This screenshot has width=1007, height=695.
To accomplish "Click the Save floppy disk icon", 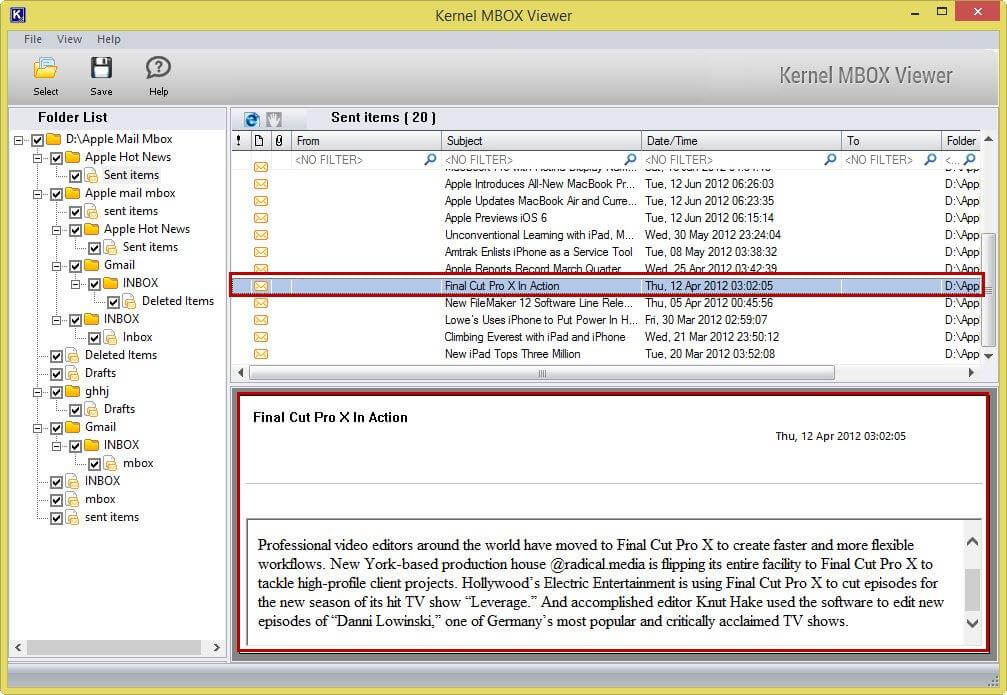I will (101, 68).
